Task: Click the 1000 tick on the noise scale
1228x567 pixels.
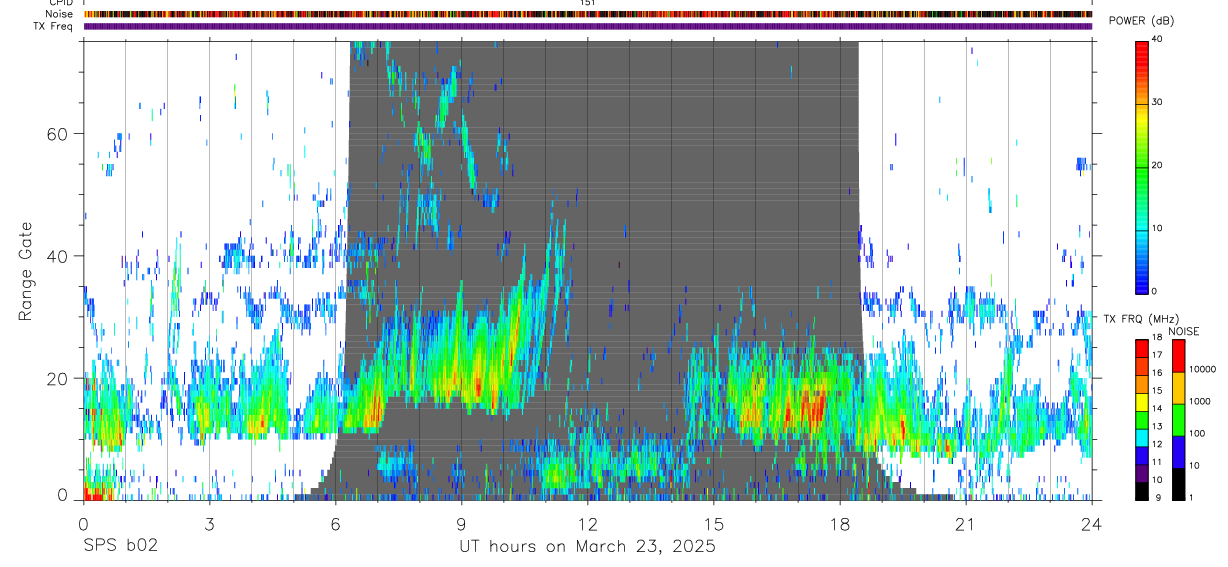Action: click(1199, 401)
